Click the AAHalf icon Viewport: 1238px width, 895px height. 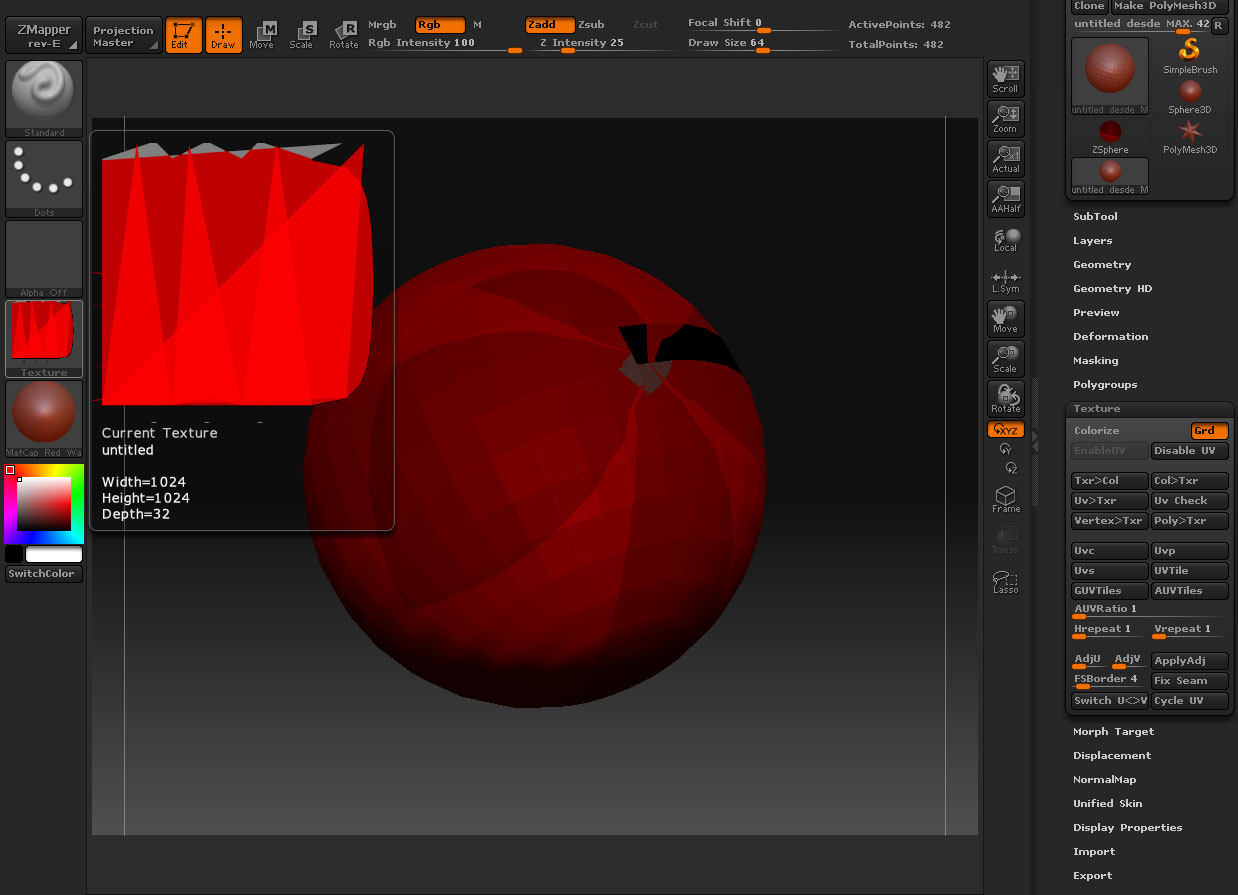tap(1005, 199)
